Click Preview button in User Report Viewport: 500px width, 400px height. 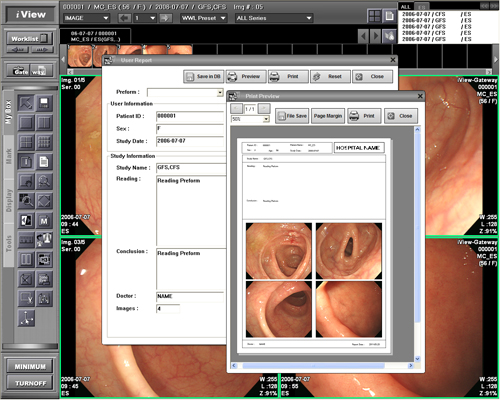[246, 77]
